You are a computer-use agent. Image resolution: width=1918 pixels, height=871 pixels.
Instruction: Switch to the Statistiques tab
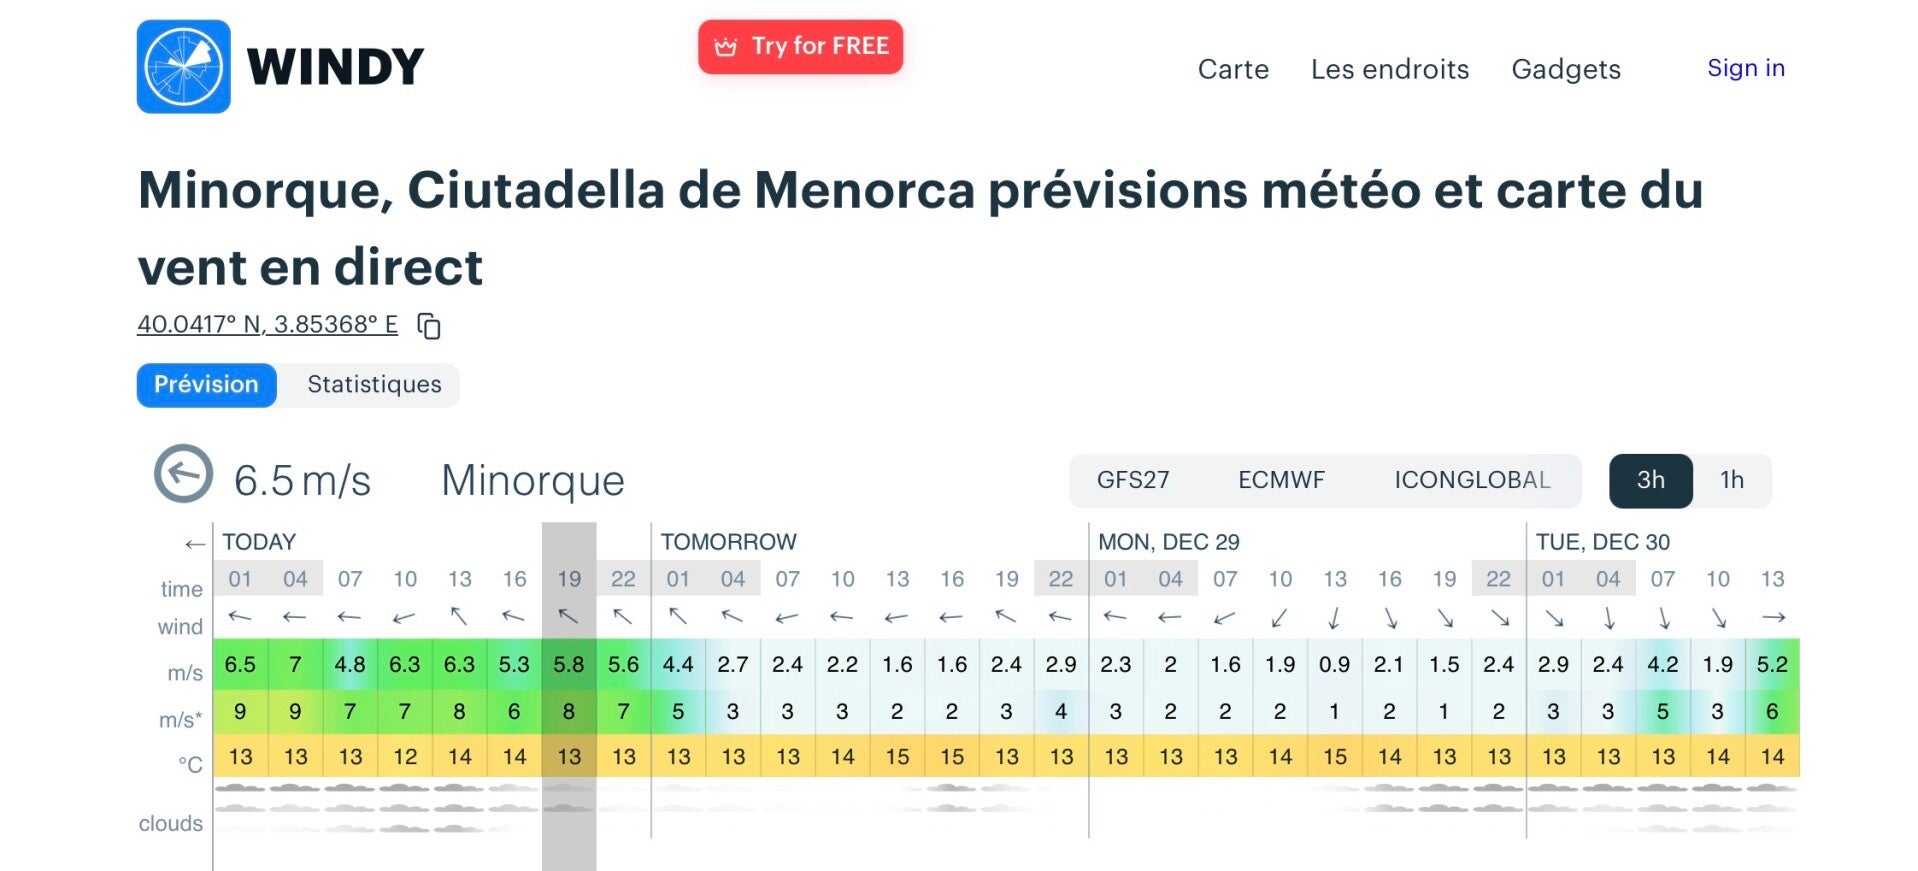tap(374, 385)
